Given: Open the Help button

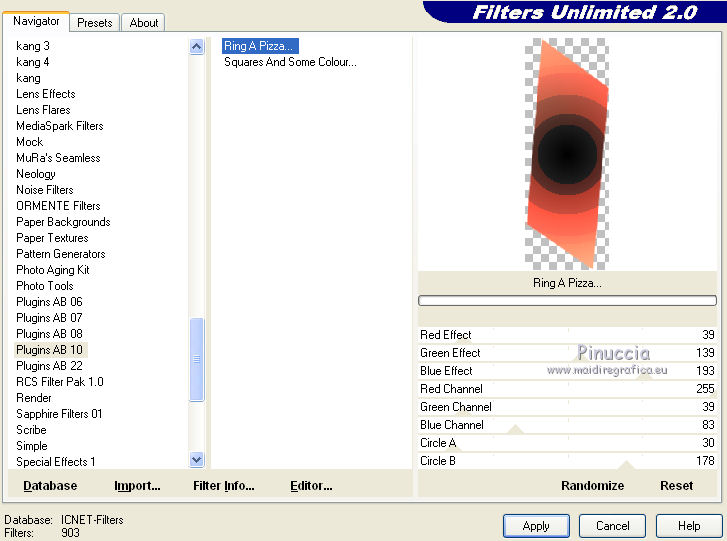Looking at the screenshot, I should [689, 526].
